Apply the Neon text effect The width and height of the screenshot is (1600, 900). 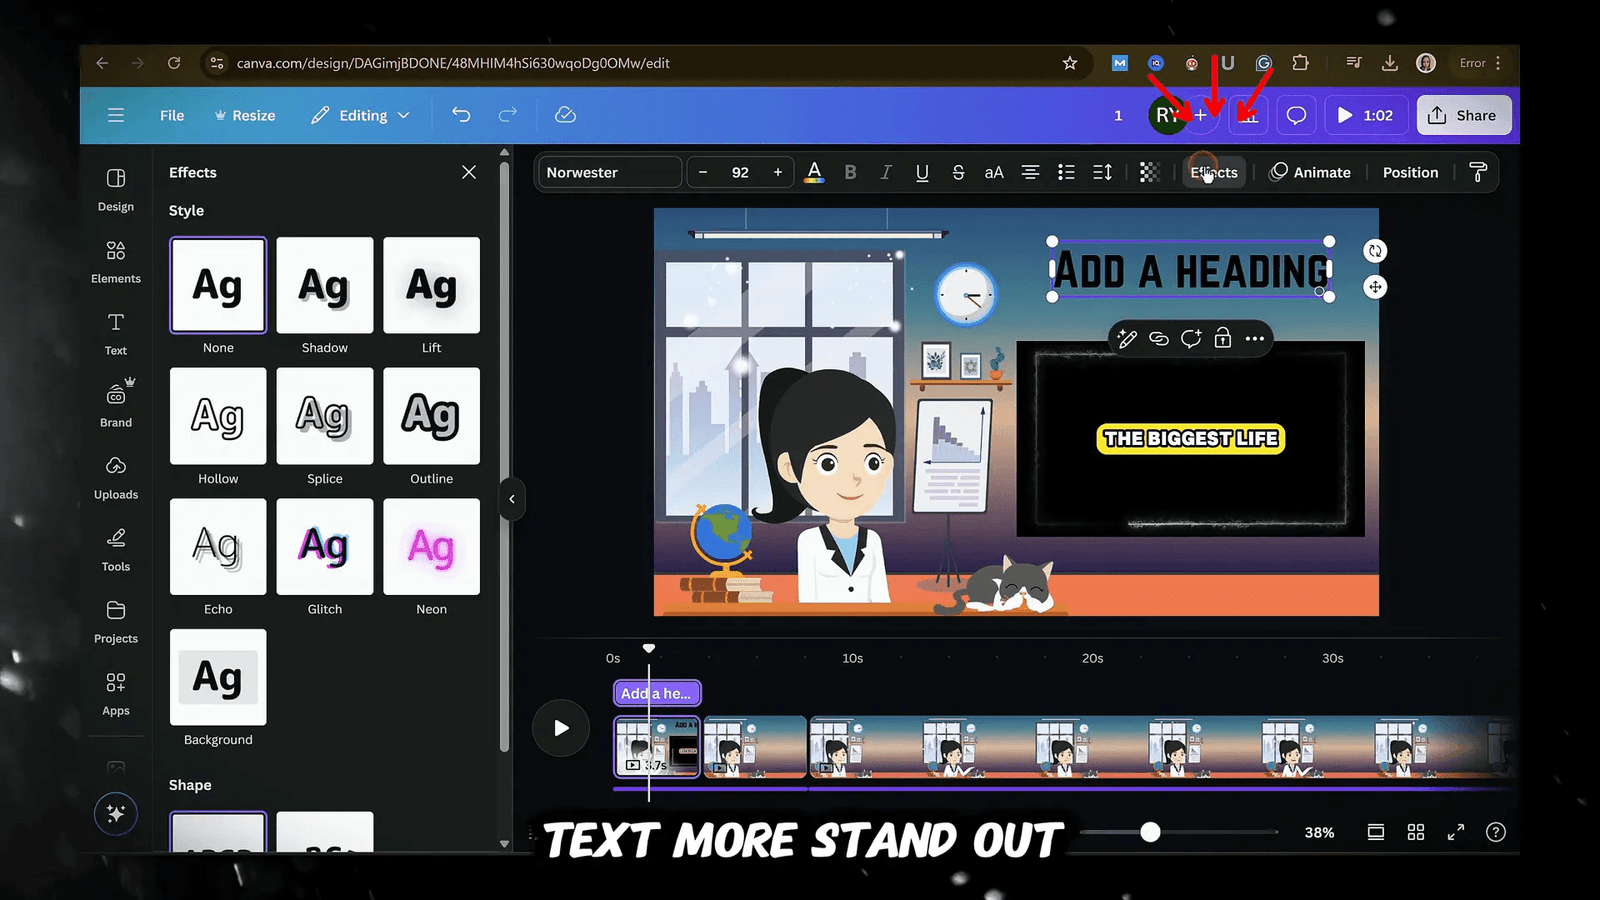click(431, 547)
